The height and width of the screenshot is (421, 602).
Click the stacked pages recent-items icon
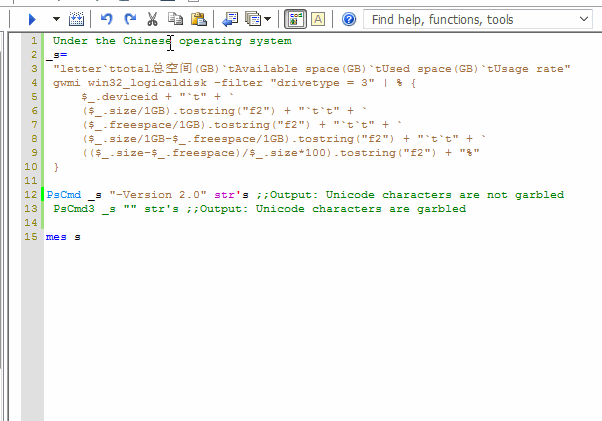tap(253, 19)
